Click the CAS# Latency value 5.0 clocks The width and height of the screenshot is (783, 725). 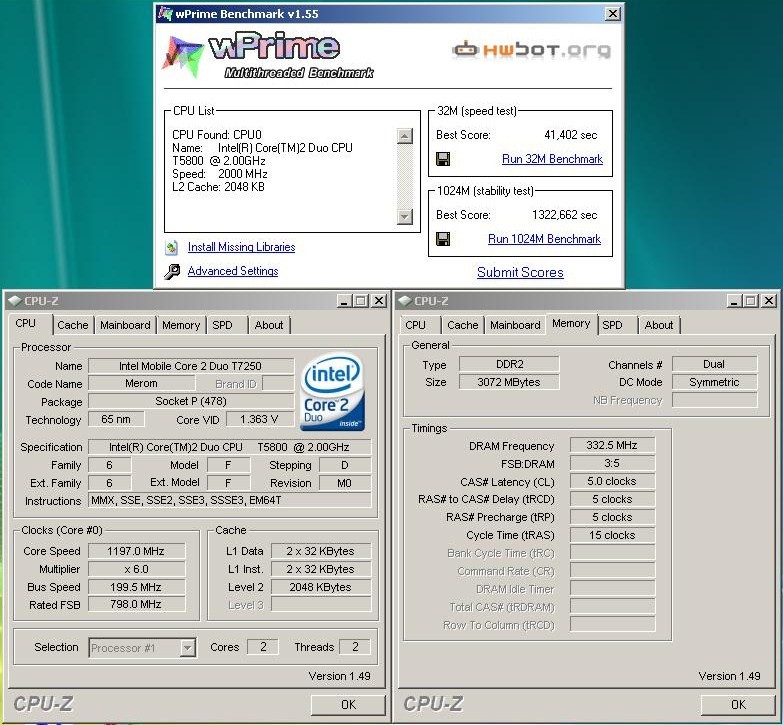612,481
